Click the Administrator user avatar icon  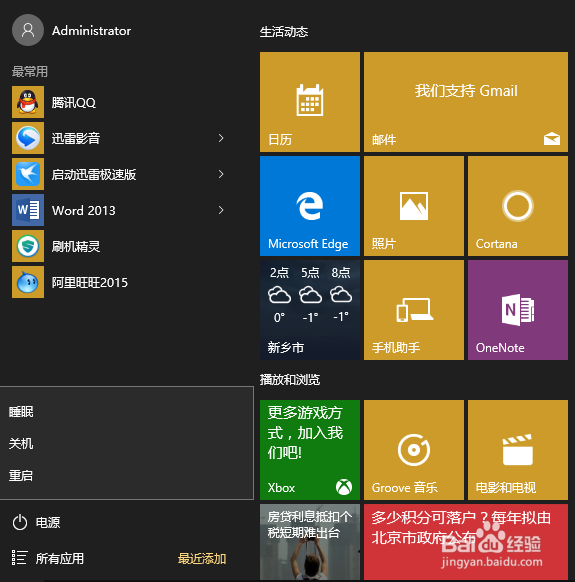(x=28, y=30)
